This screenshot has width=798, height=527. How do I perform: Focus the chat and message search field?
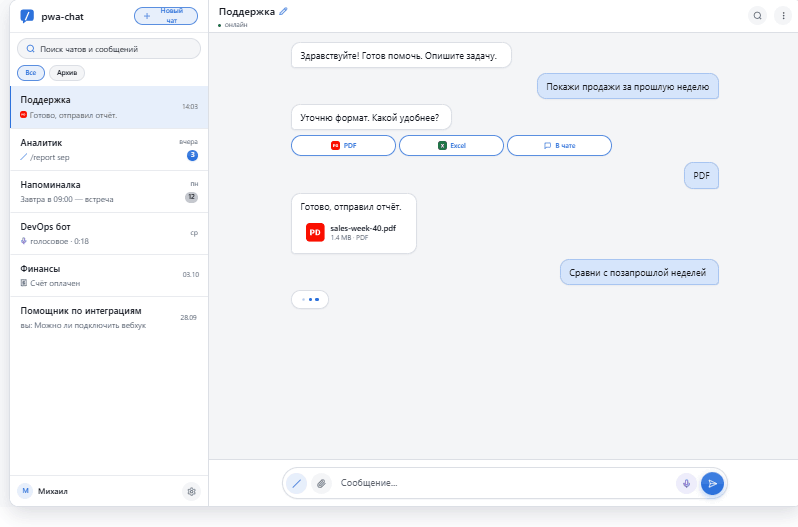point(109,49)
